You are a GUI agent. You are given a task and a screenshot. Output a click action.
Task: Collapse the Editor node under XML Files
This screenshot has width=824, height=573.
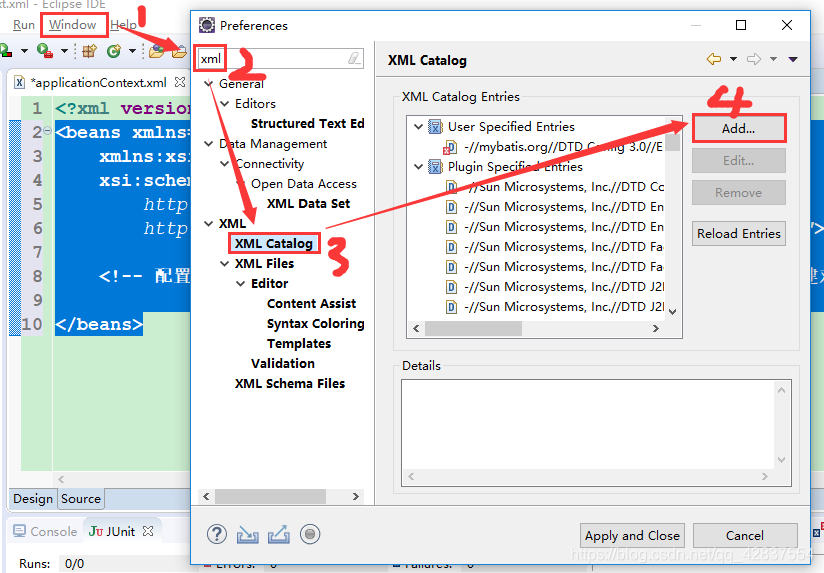coord(241,283)
